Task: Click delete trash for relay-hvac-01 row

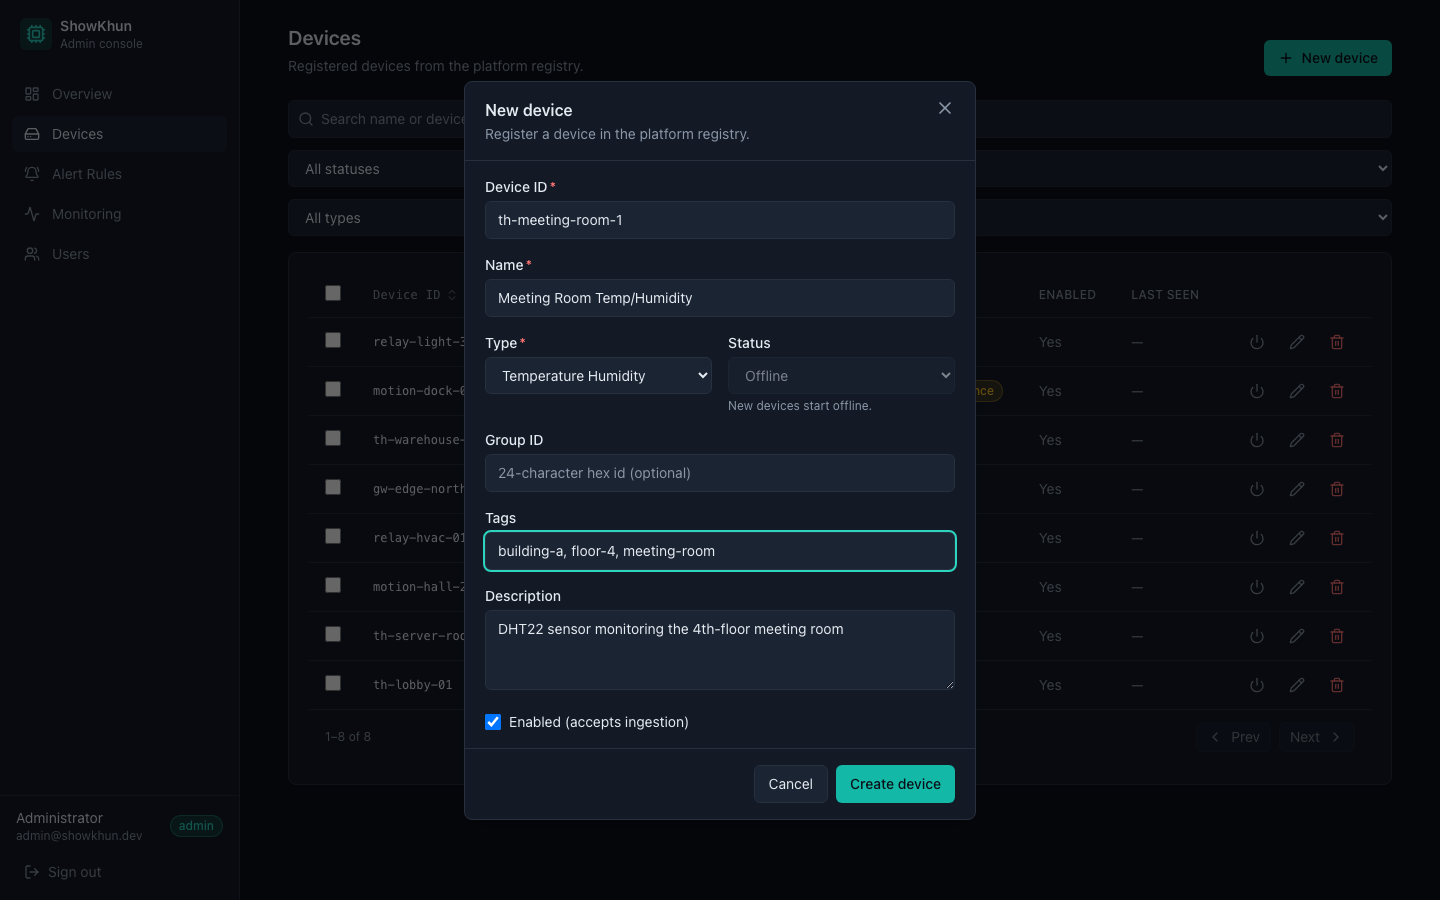Action: click(x=1337, y=538)
